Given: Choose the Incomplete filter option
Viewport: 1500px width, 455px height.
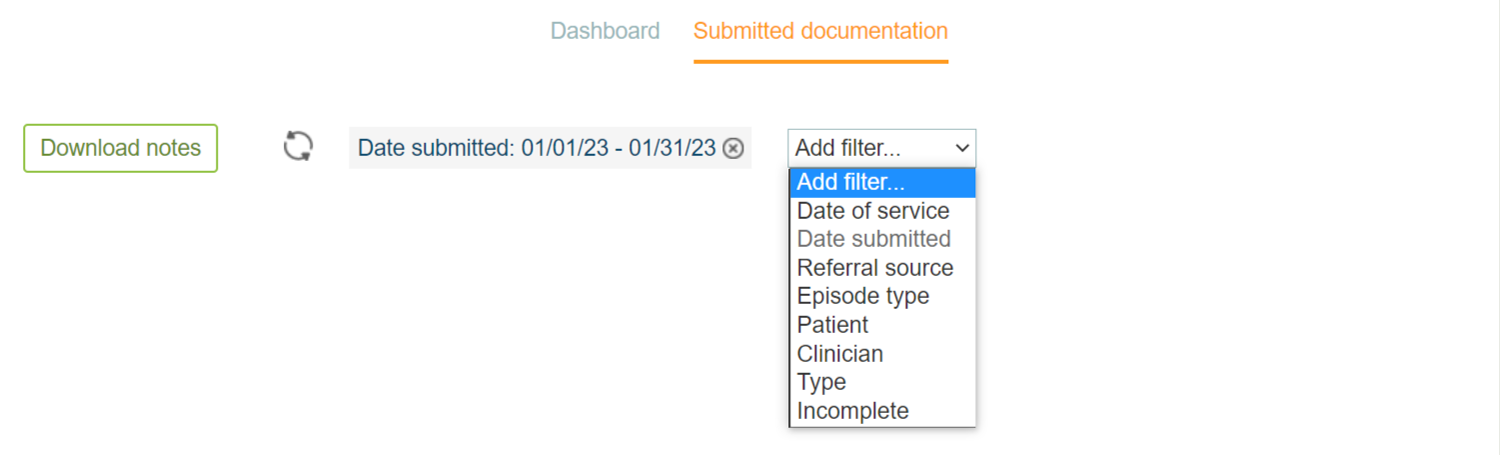Looking at the screenshot, I should click(x=853, y=411).
